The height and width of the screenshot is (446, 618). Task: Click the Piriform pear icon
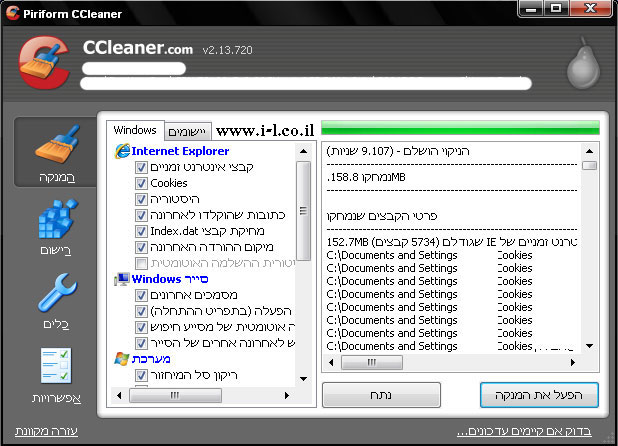pyautogui.click(x=581, y=66)
